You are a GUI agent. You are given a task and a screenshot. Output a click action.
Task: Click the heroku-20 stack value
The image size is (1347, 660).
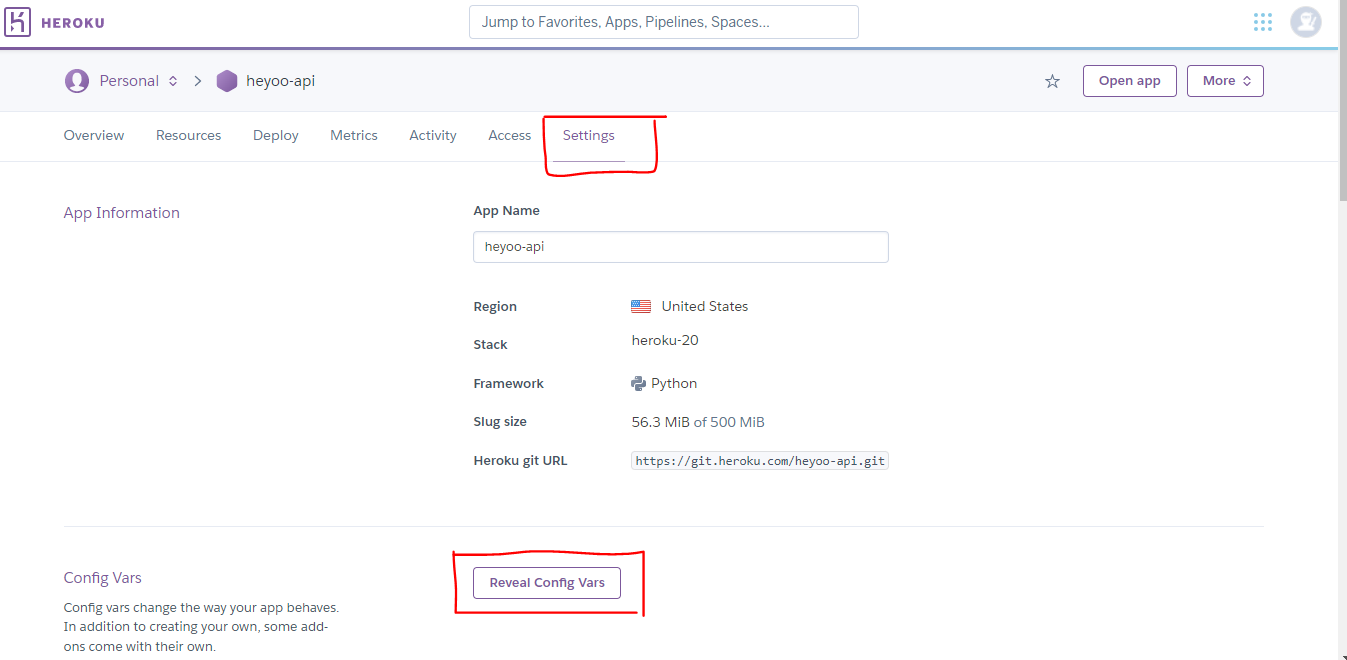pos(665,340)
